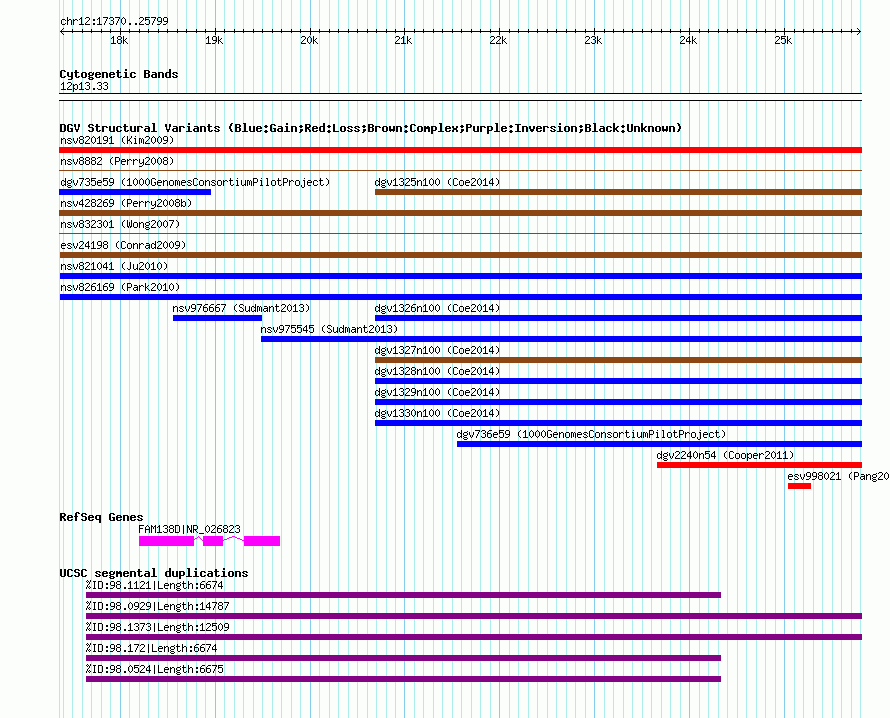The height and width of the screenshot is (718, 890).
Task: Click the dgv1326n100 blue gain bar
Action: 618,318
